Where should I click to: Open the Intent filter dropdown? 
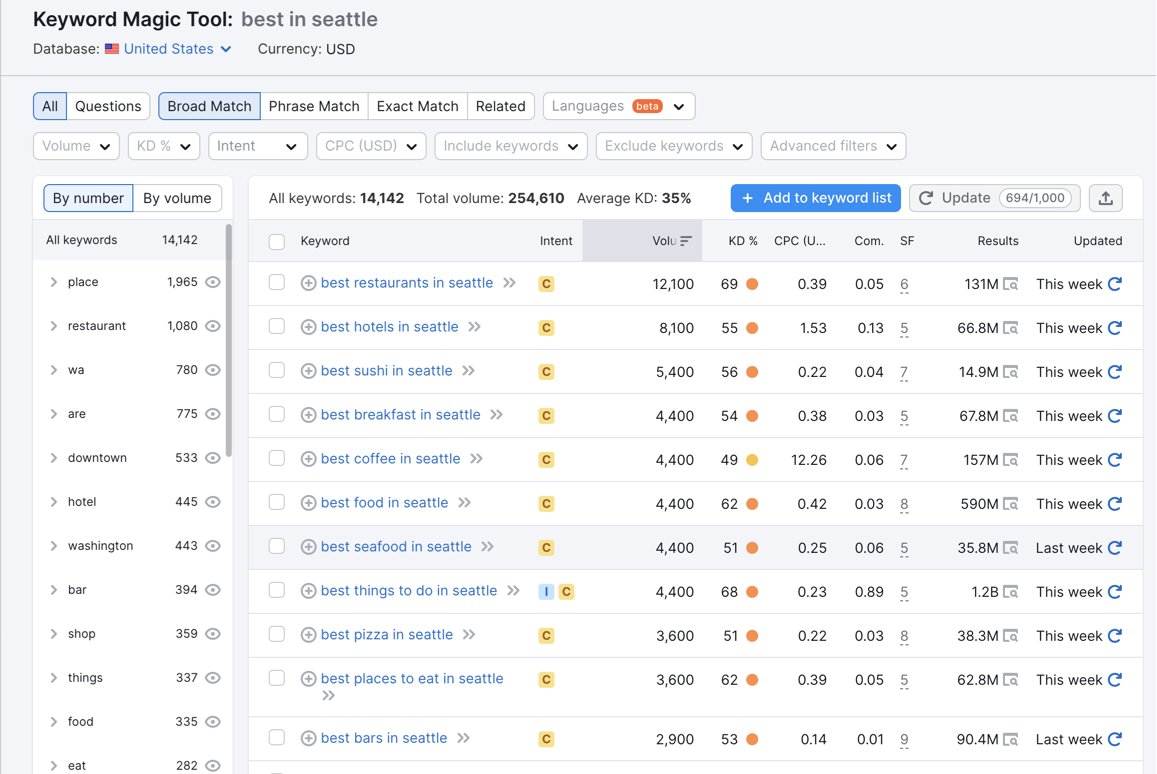pyautogui.click(x=258, y=146)
